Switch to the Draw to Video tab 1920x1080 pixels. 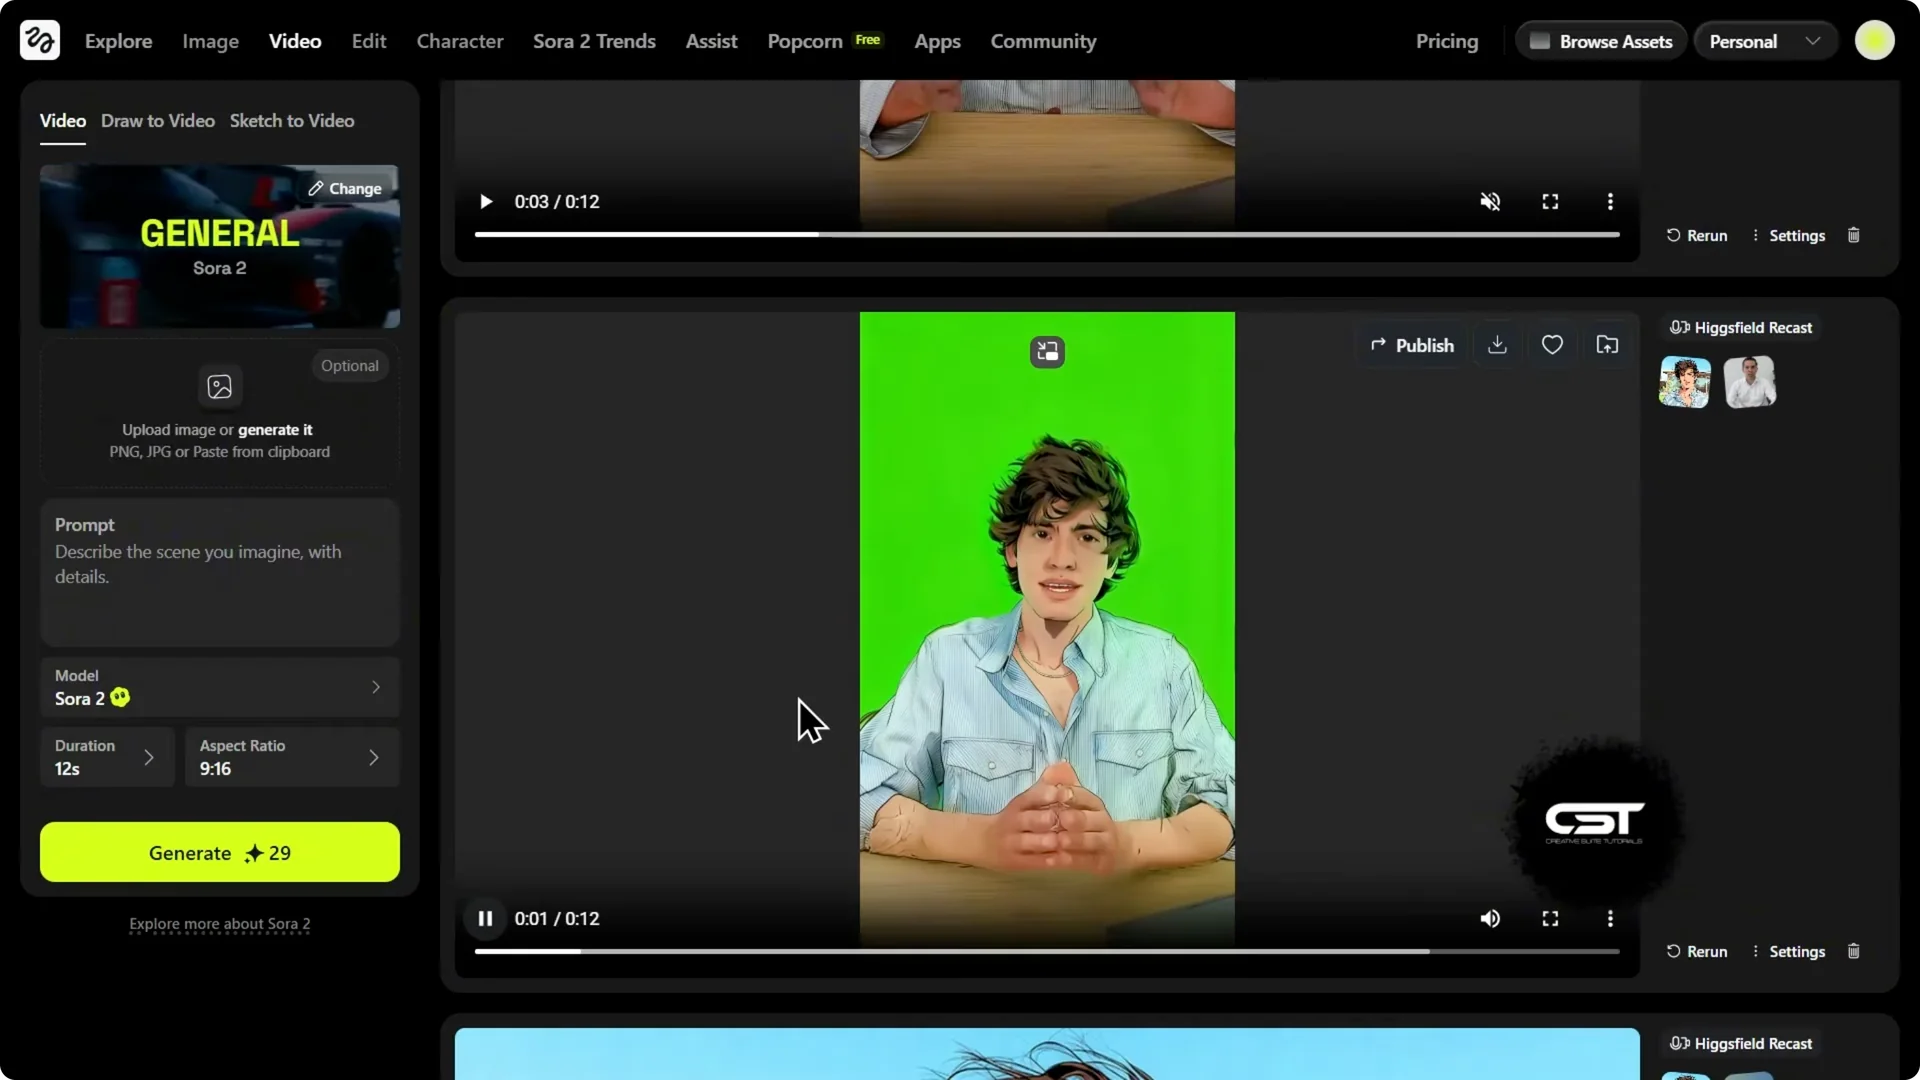point(157,120)
